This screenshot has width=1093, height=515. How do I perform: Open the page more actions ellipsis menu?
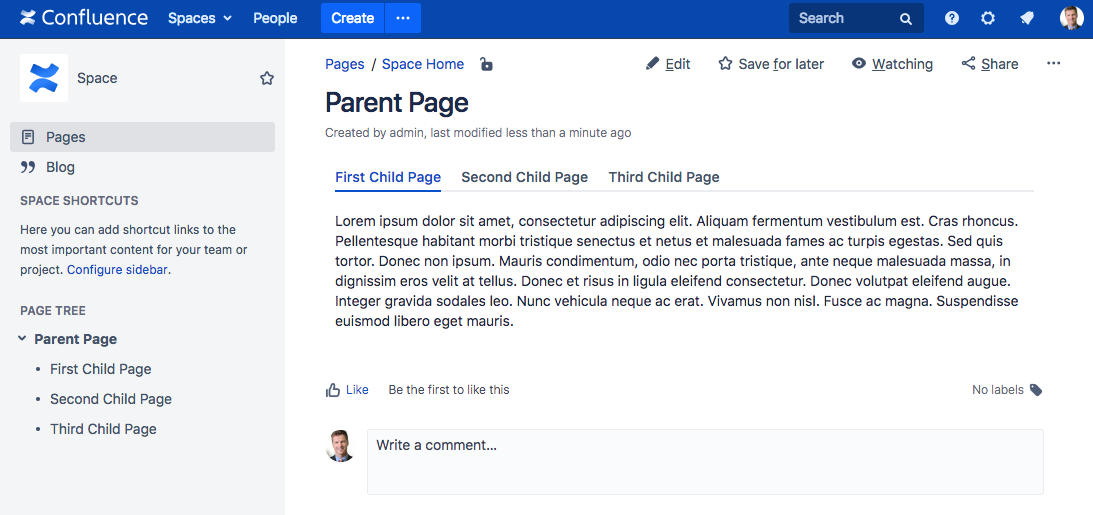point(1053,64)
